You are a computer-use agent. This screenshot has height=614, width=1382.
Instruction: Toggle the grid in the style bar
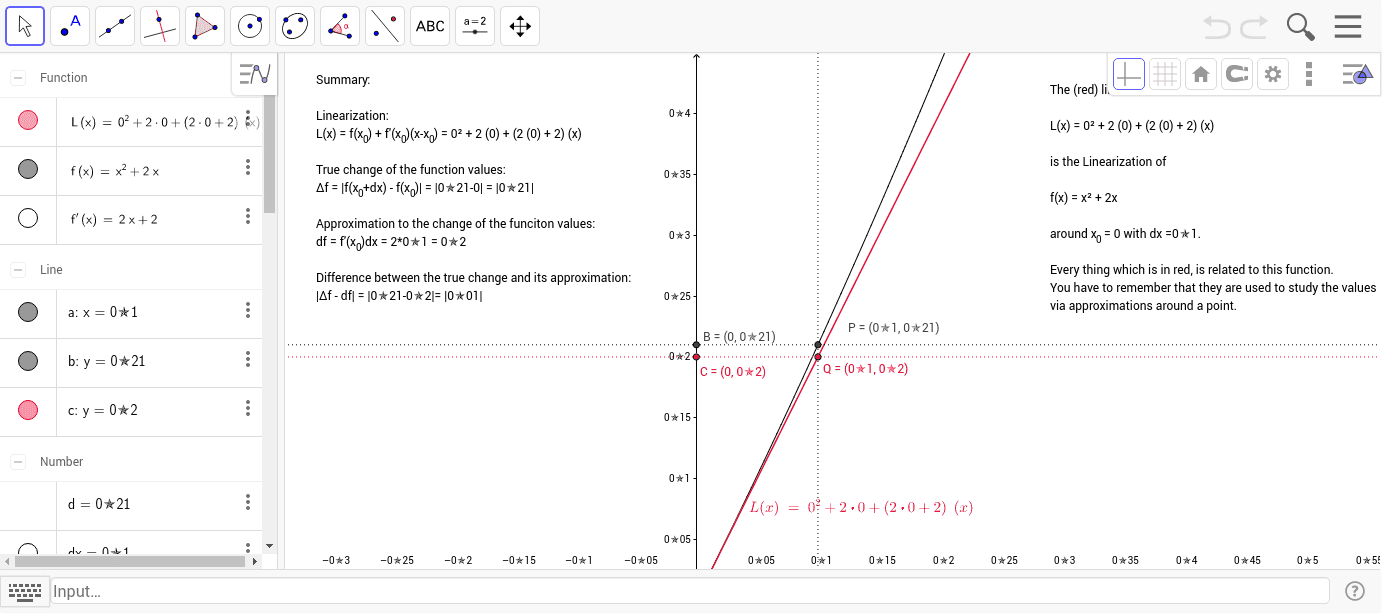pyautogui.click(x=1164, y=73)
